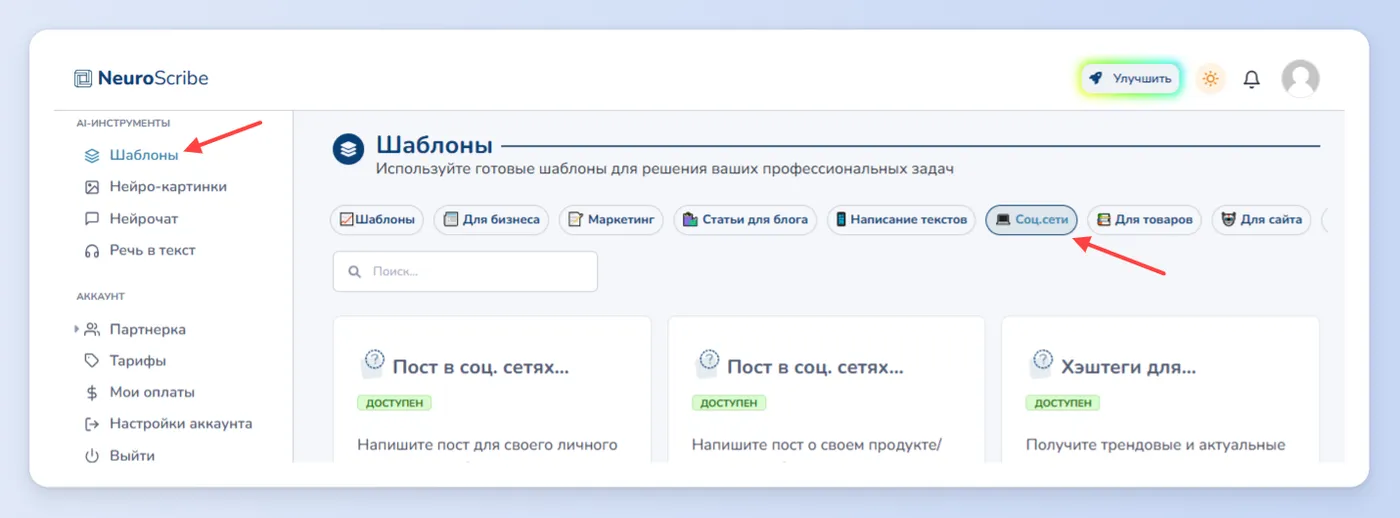This screenshot has width=1400, height=518.
Task: Click the NeuroScribe logo icon
Action: coord(83,78)
